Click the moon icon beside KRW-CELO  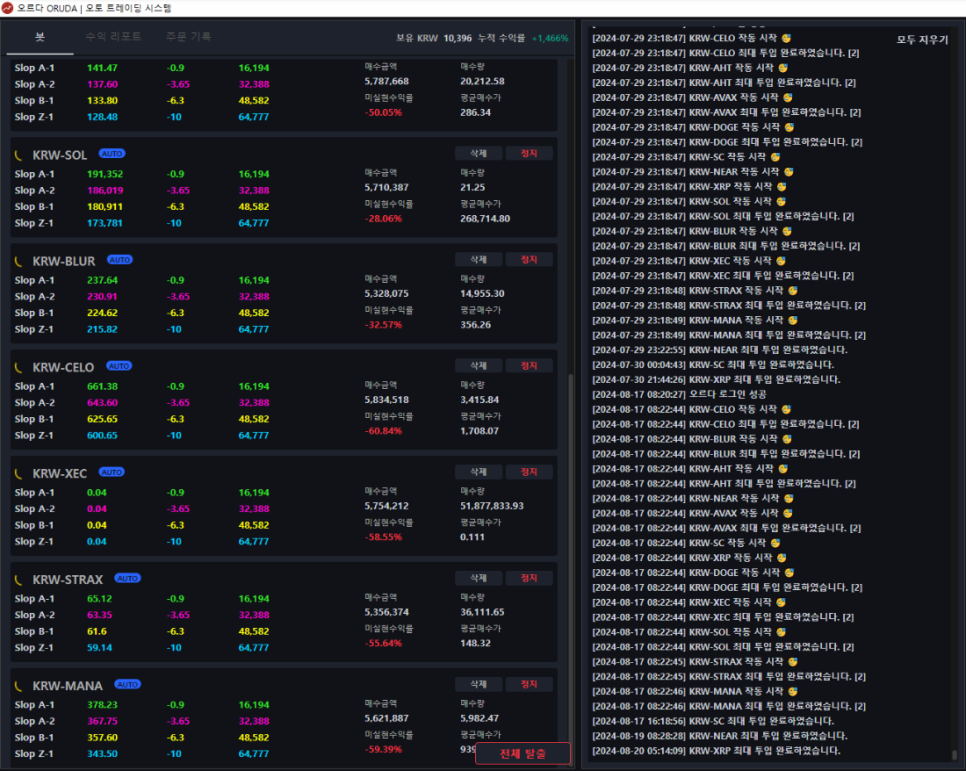pos(18,367)
